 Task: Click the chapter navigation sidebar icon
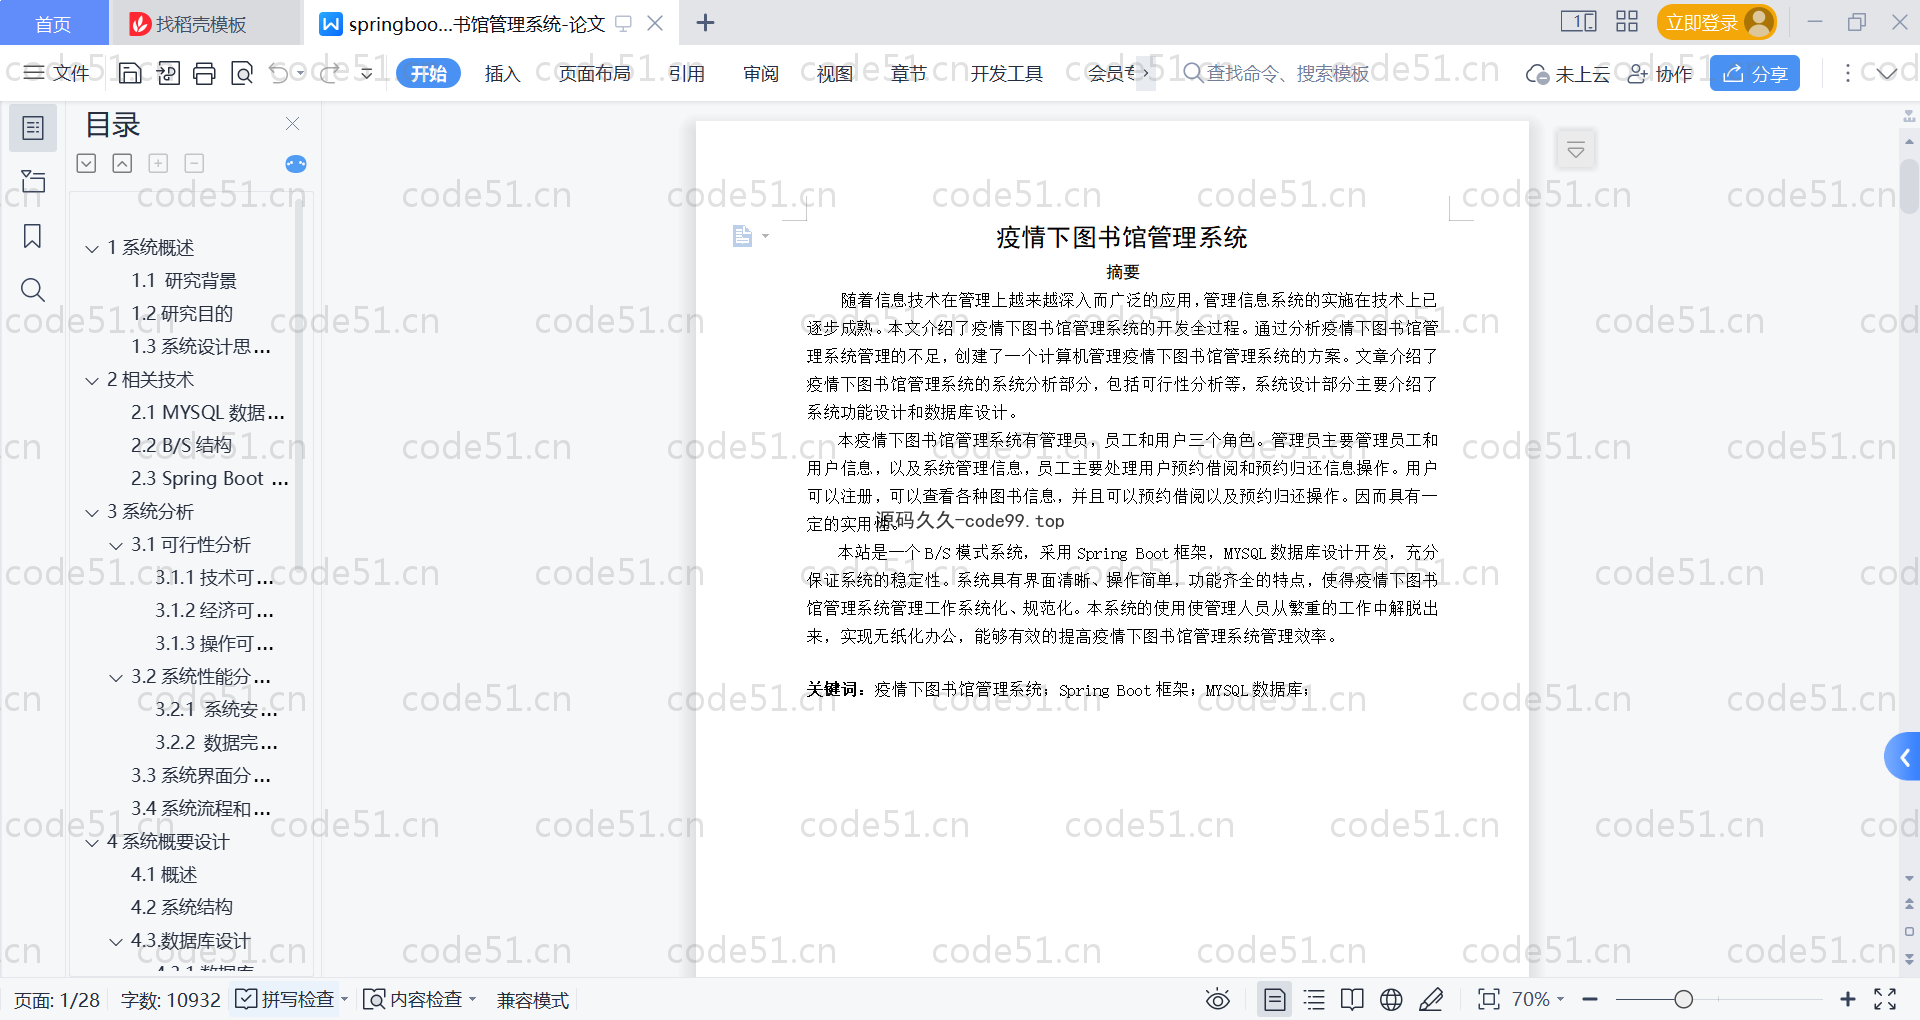pos(33,181)
